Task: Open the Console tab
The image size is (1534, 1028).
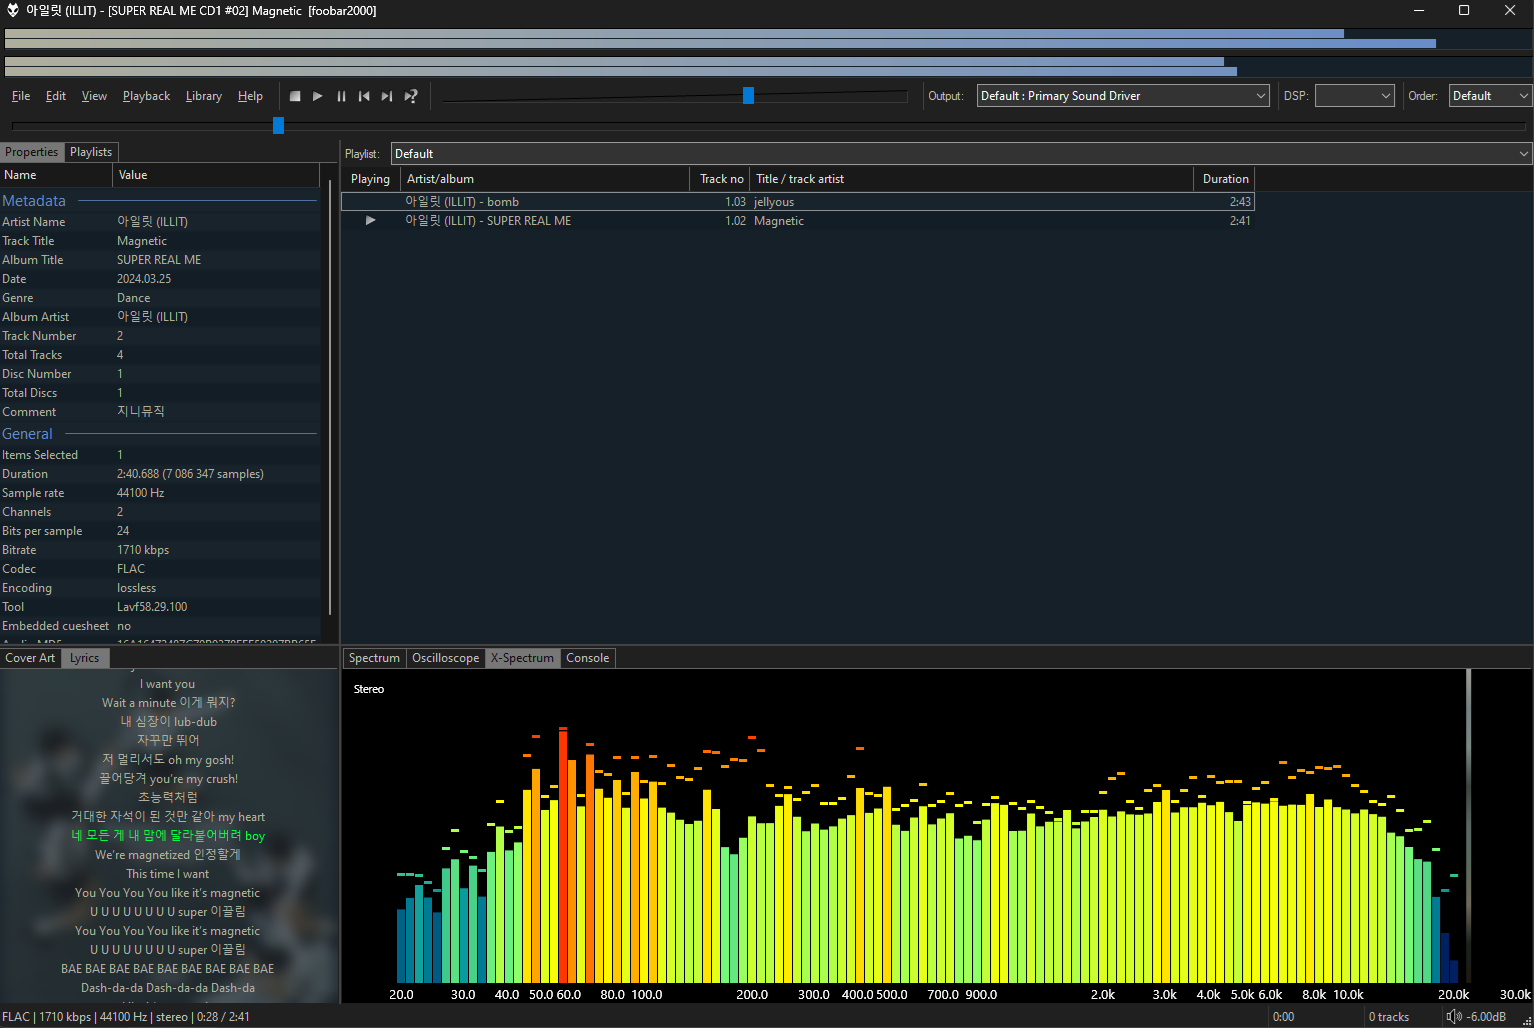Action: [x=588, y=658]
